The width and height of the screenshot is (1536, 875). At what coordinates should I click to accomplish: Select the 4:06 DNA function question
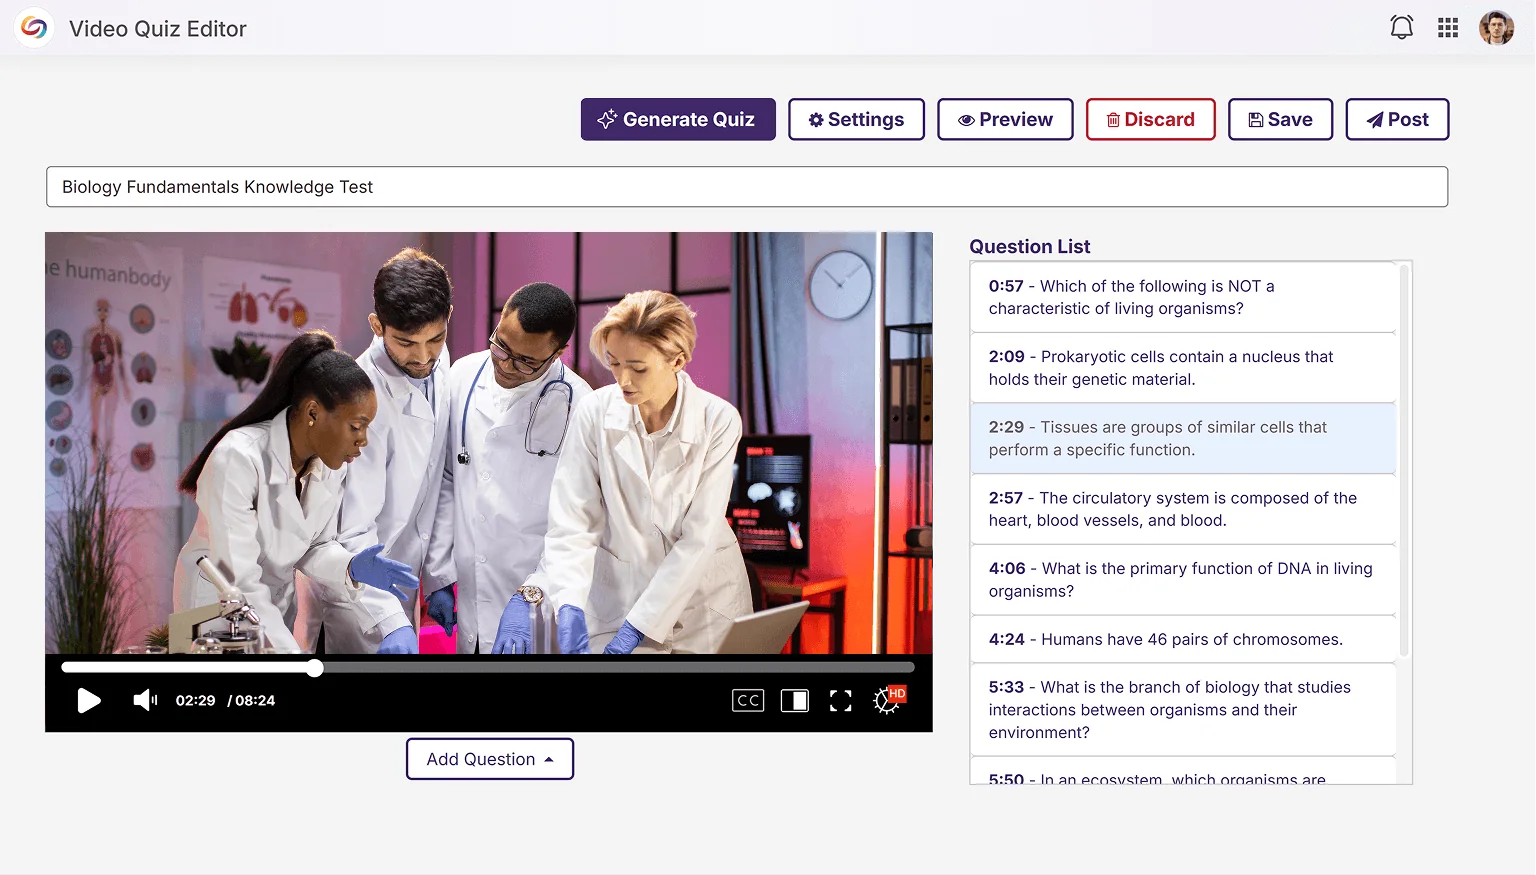click(x=1182, y=580)
